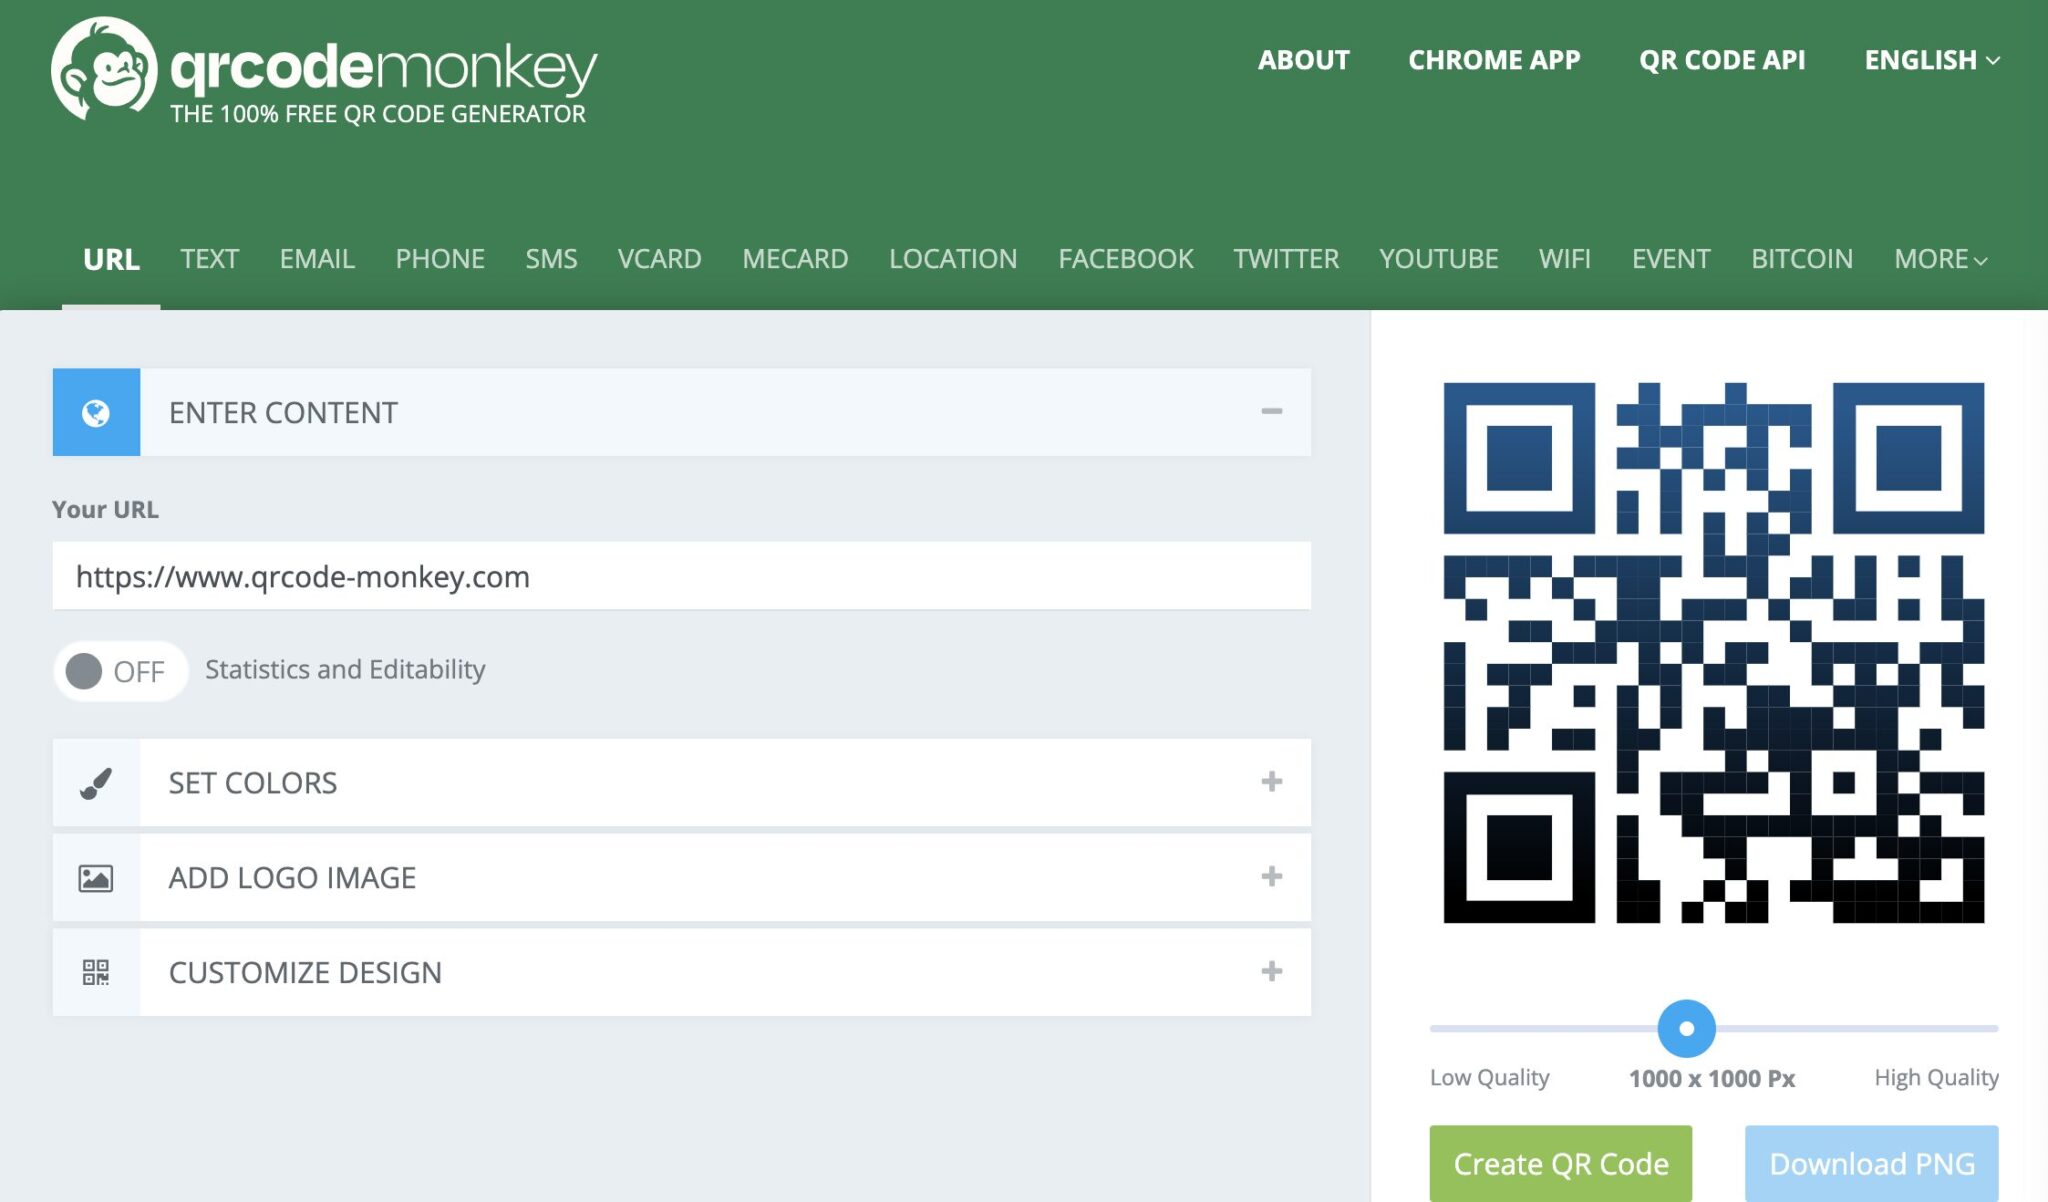Viewport: 2048px width, 1202px height.
Task: Click the QRCode Monkey logo
Action: click(x=320, y=70)
